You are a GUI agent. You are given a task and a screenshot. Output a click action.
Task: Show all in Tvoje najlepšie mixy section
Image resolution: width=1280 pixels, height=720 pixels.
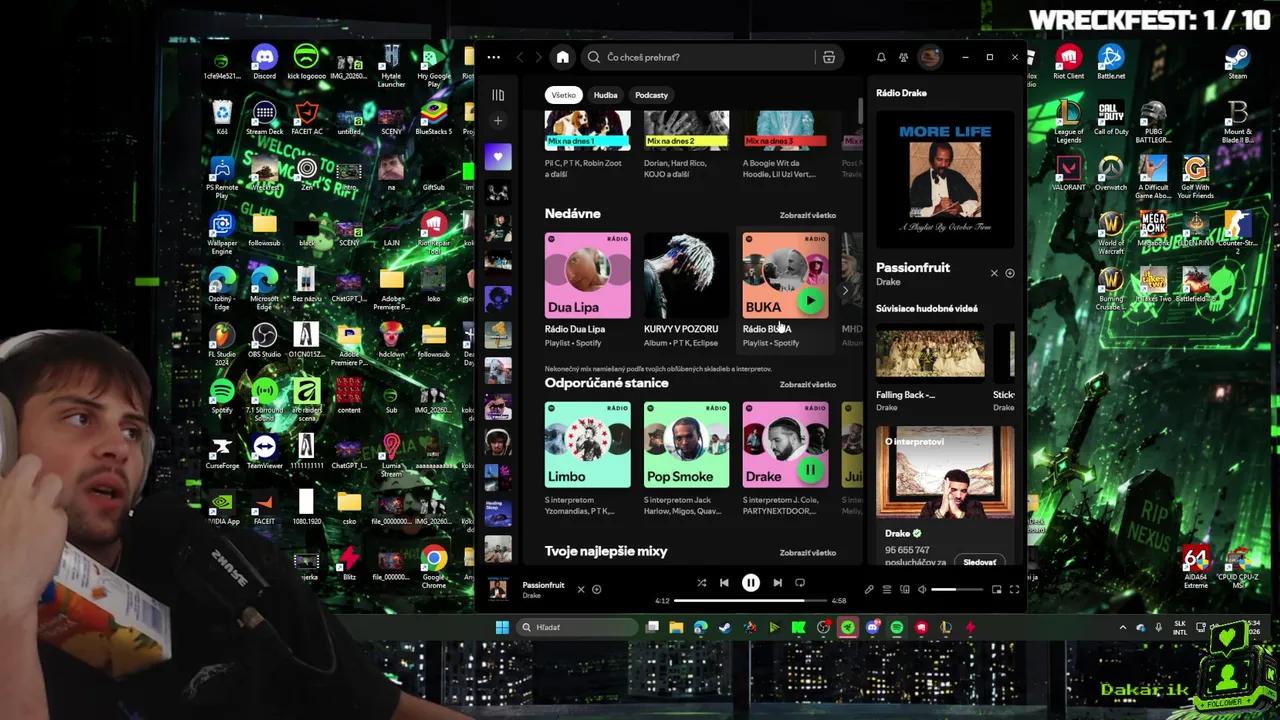(808, 552)
